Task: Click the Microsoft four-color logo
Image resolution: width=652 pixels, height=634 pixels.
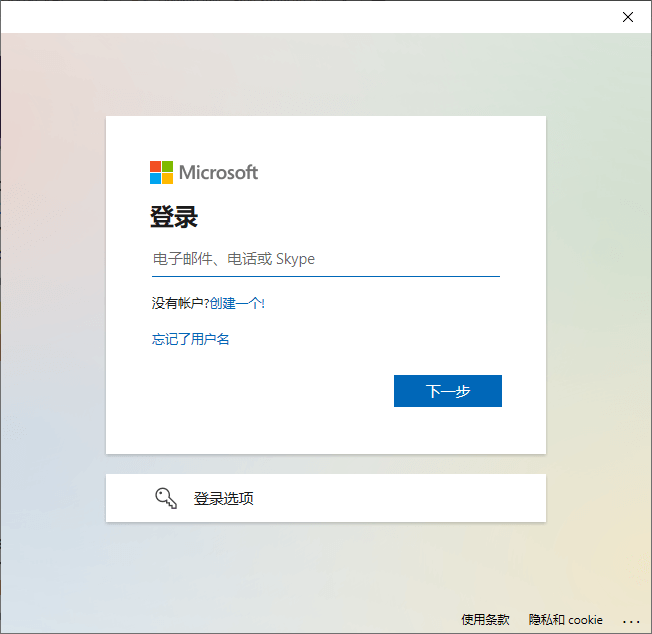Action: pos(161,173)
